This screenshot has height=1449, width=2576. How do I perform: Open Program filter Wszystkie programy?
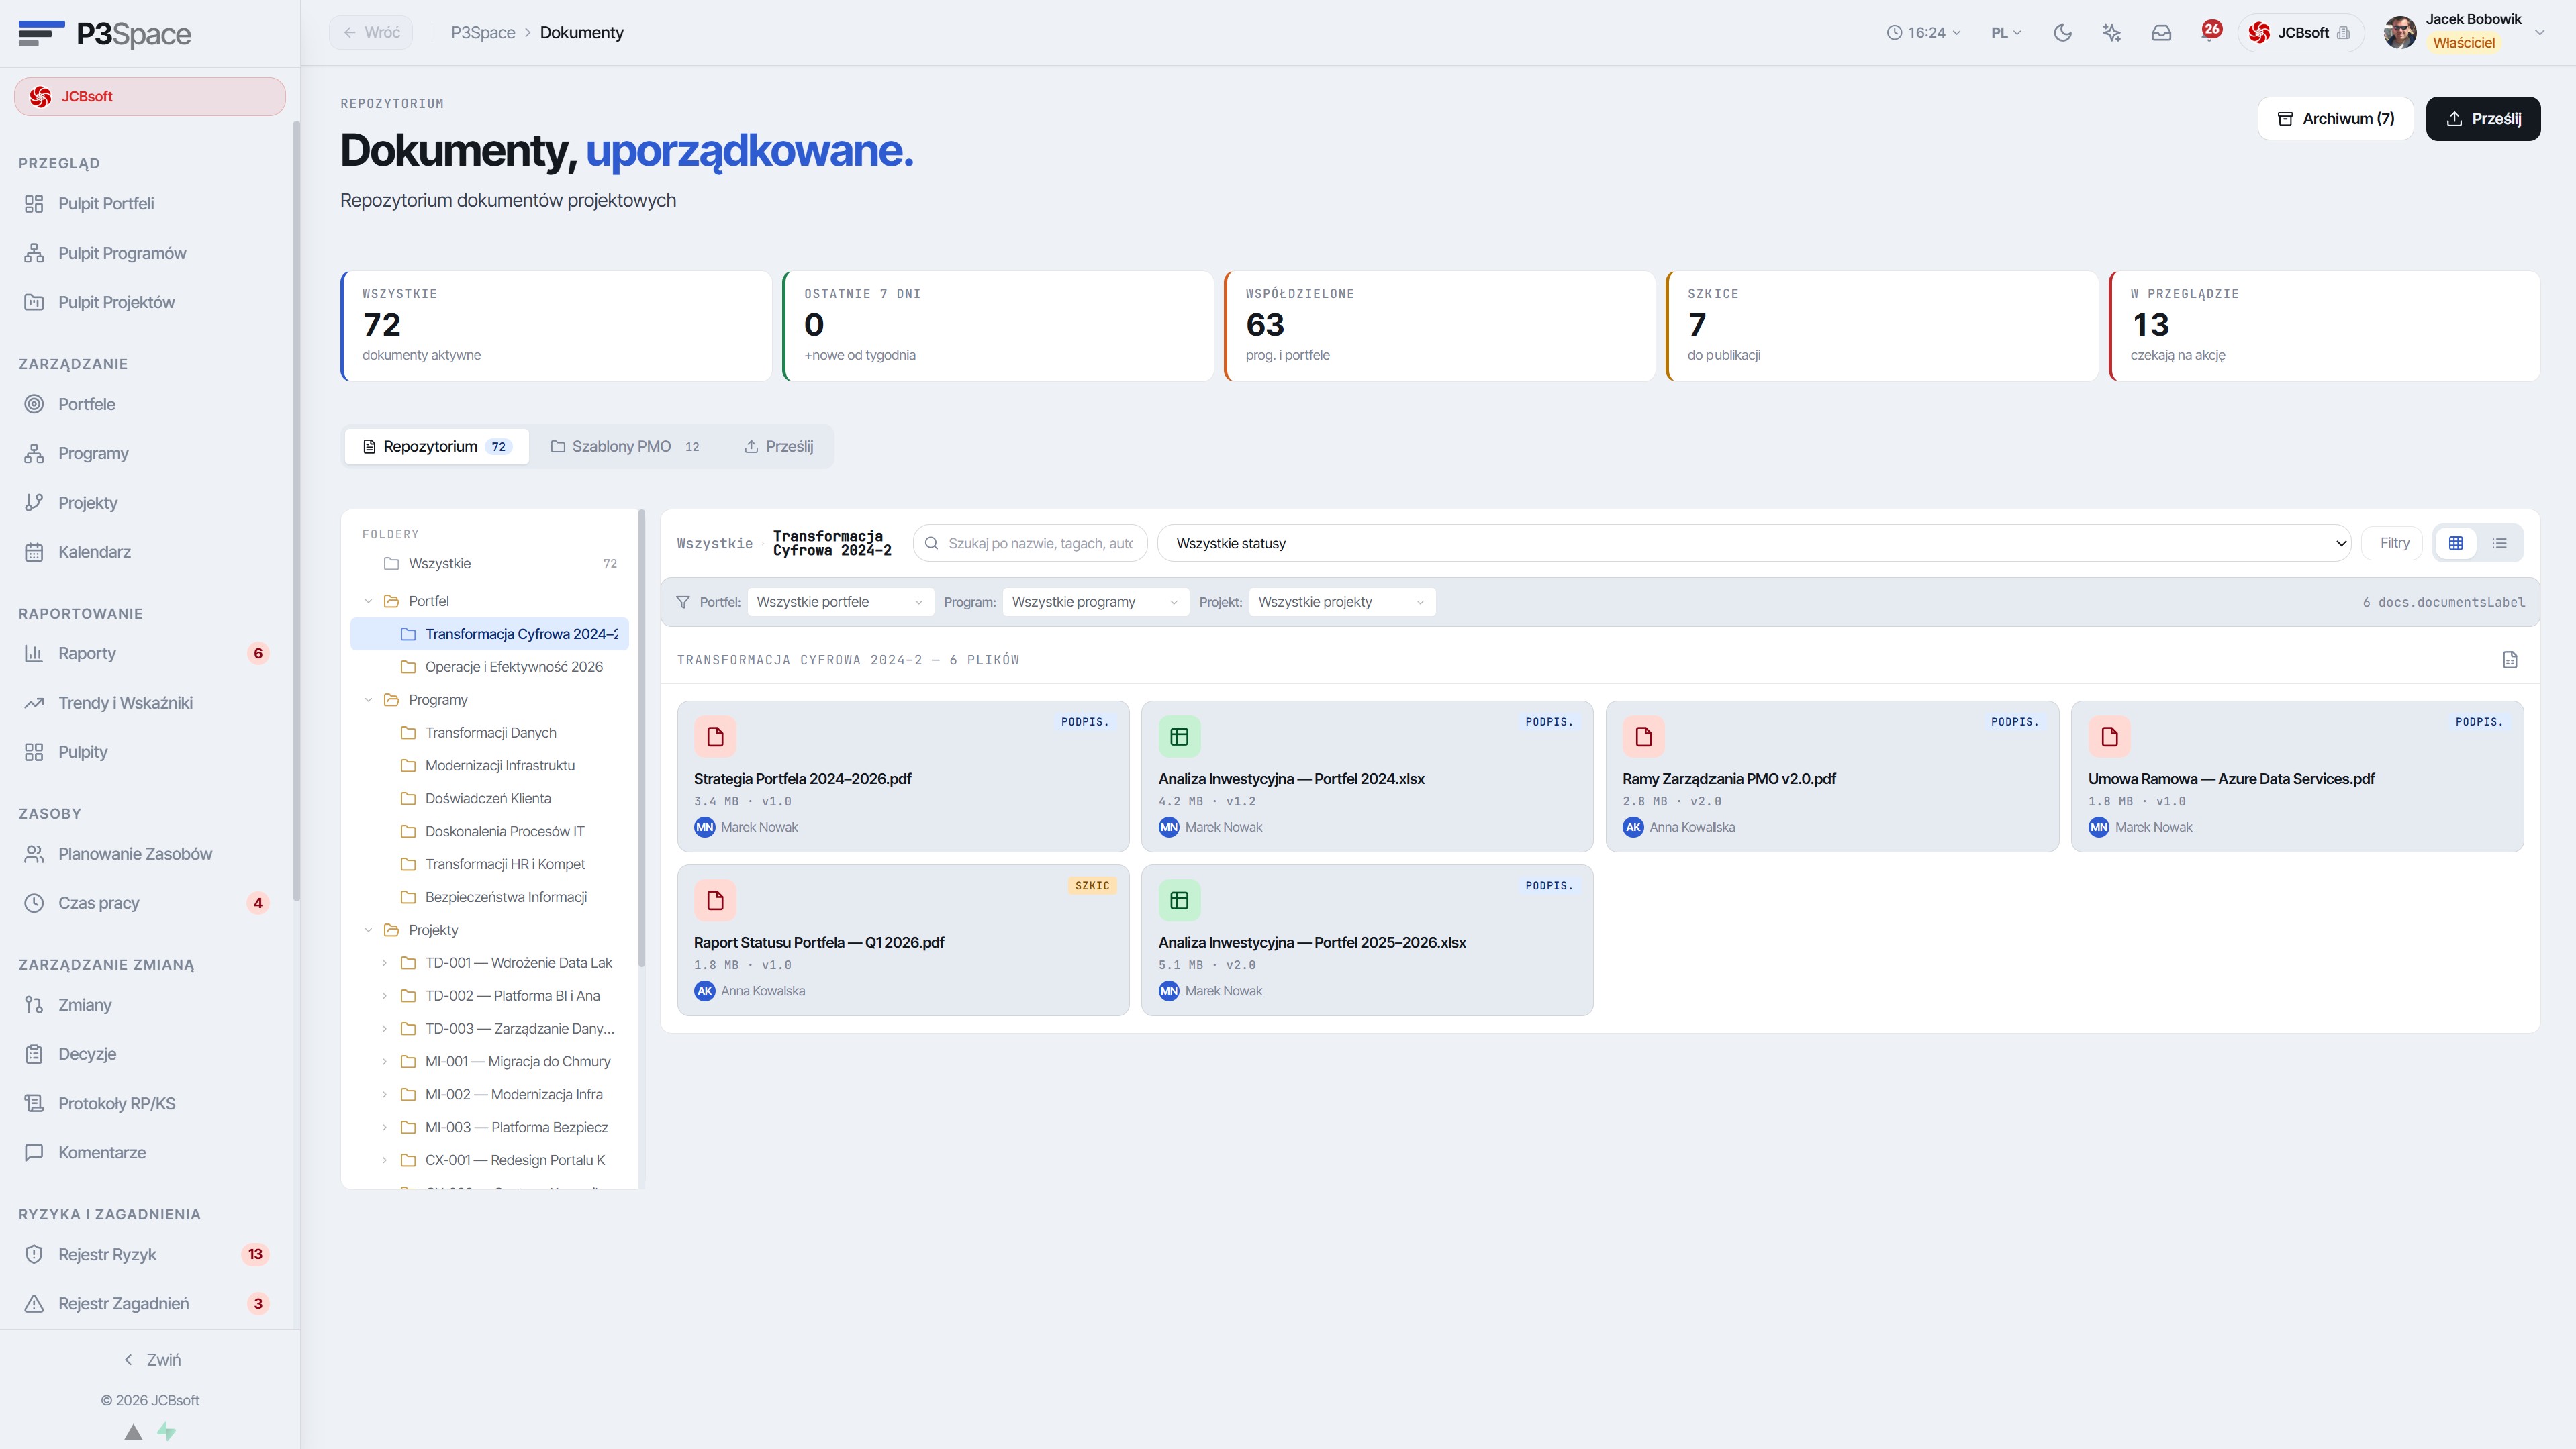pyautogui.click(x=1095, y=602)
